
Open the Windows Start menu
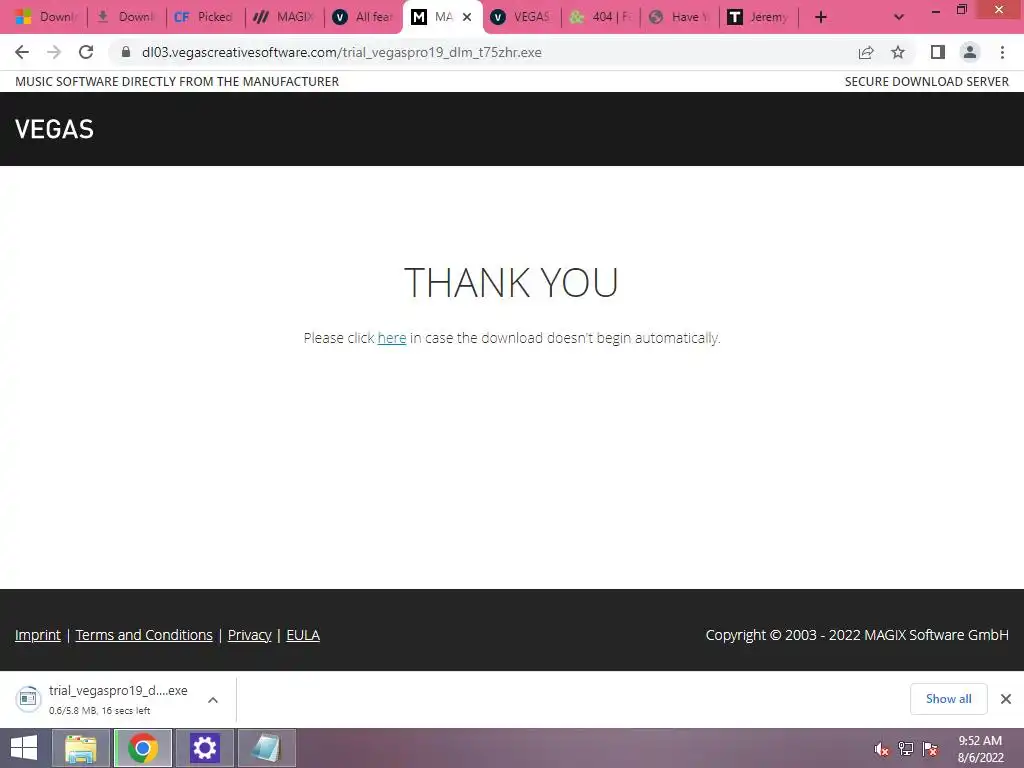pos(24,748)
